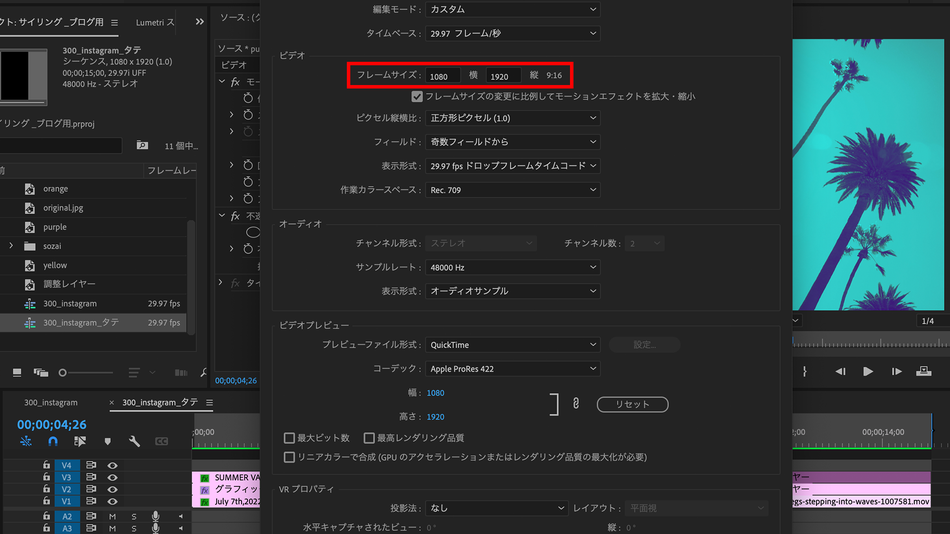The height and width of the screenshot is (534, 950).
Task: Open timeline settings wrench icon
Action: tap(135, 441)
